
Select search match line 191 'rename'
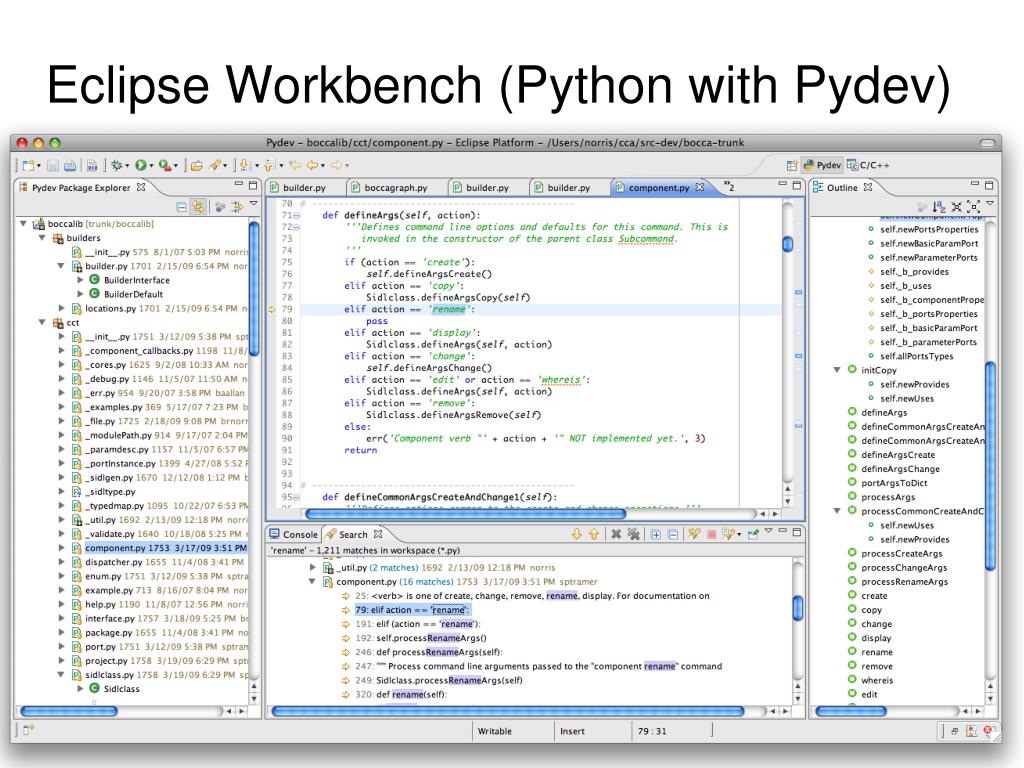(x=418, y=624)
